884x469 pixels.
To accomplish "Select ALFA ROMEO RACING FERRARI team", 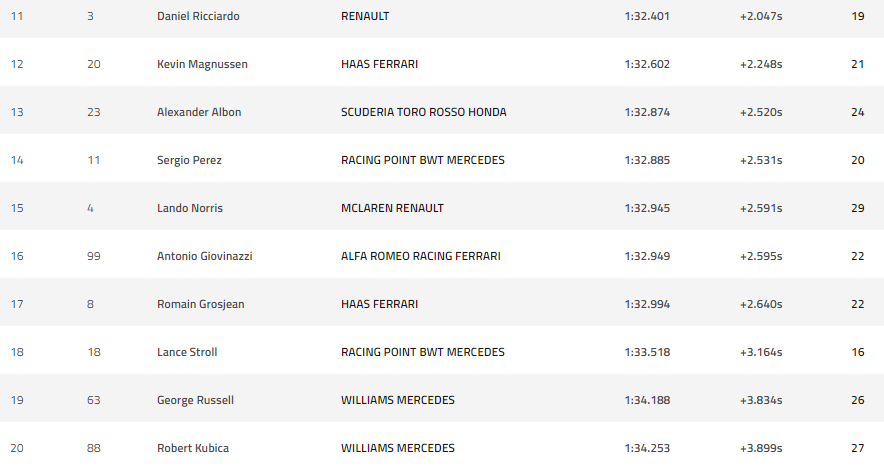I will click(420, 256).
